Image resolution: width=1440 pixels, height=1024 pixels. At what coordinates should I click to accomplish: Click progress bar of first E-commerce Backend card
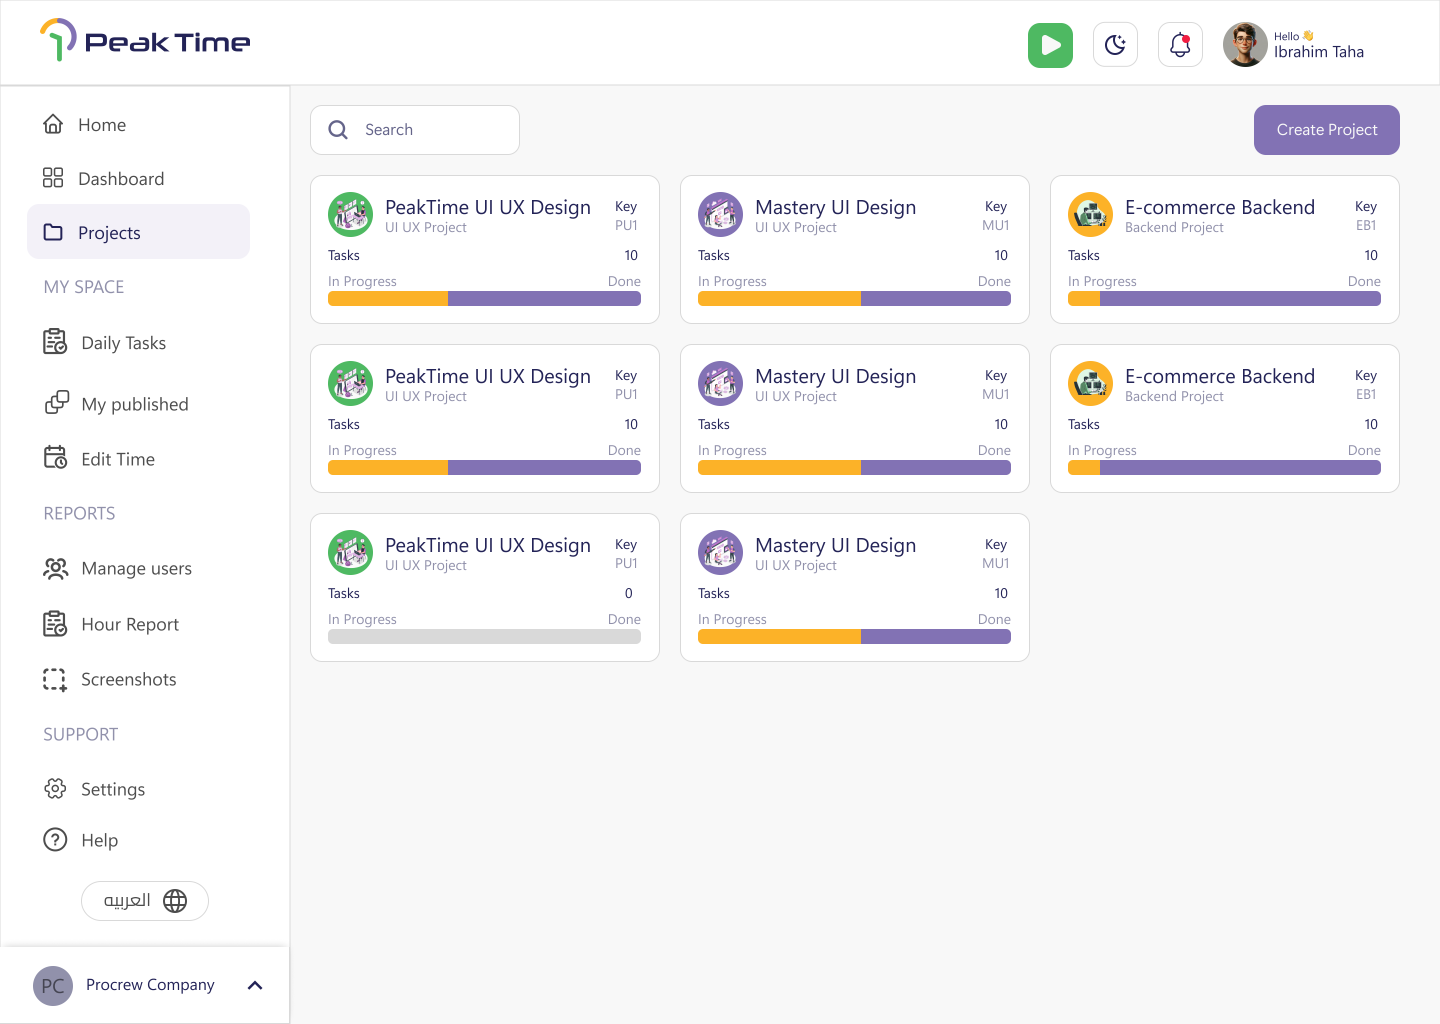click(x=1224, y=298)
